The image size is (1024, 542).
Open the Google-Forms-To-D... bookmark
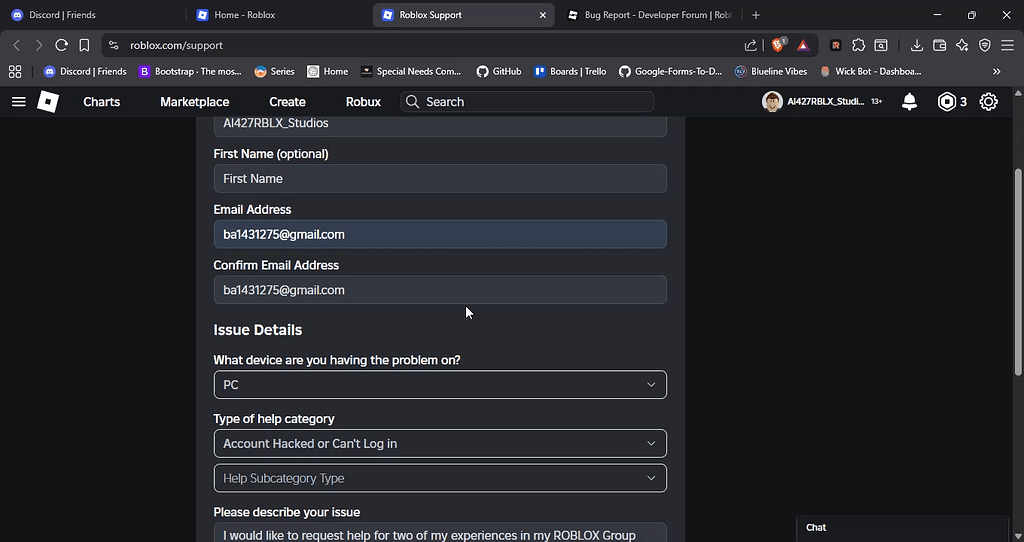pyautogui.click(x=670, y=71)
